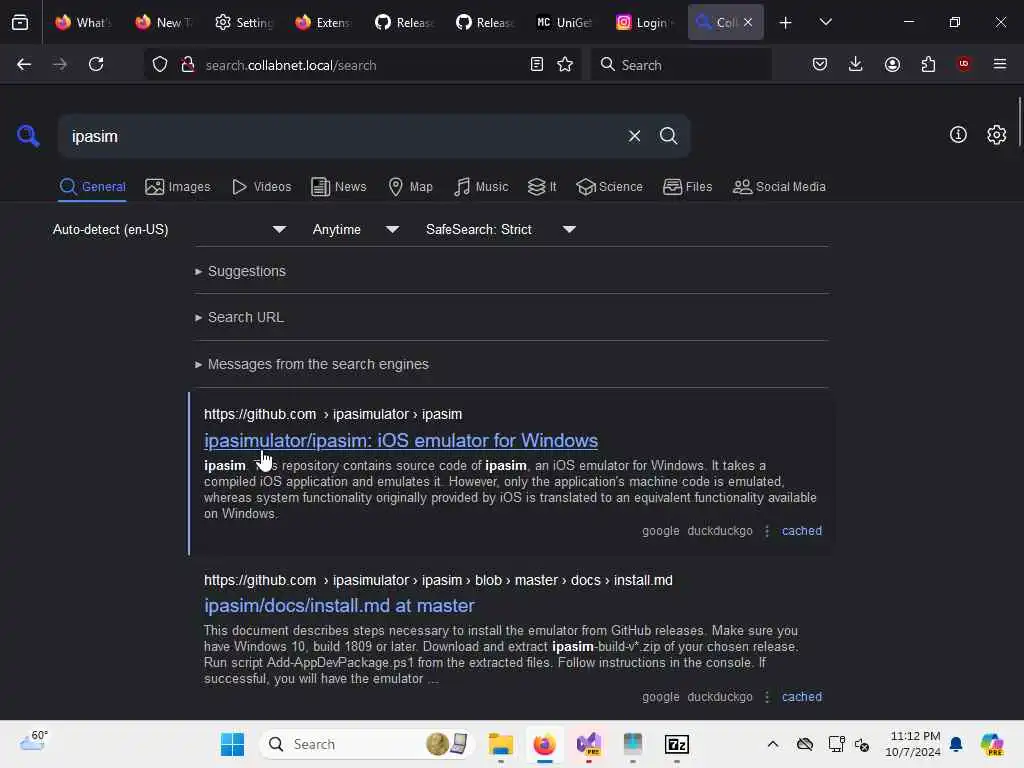
Task: Open the clock showing 11:12 PM
Action: coord(913,744)
